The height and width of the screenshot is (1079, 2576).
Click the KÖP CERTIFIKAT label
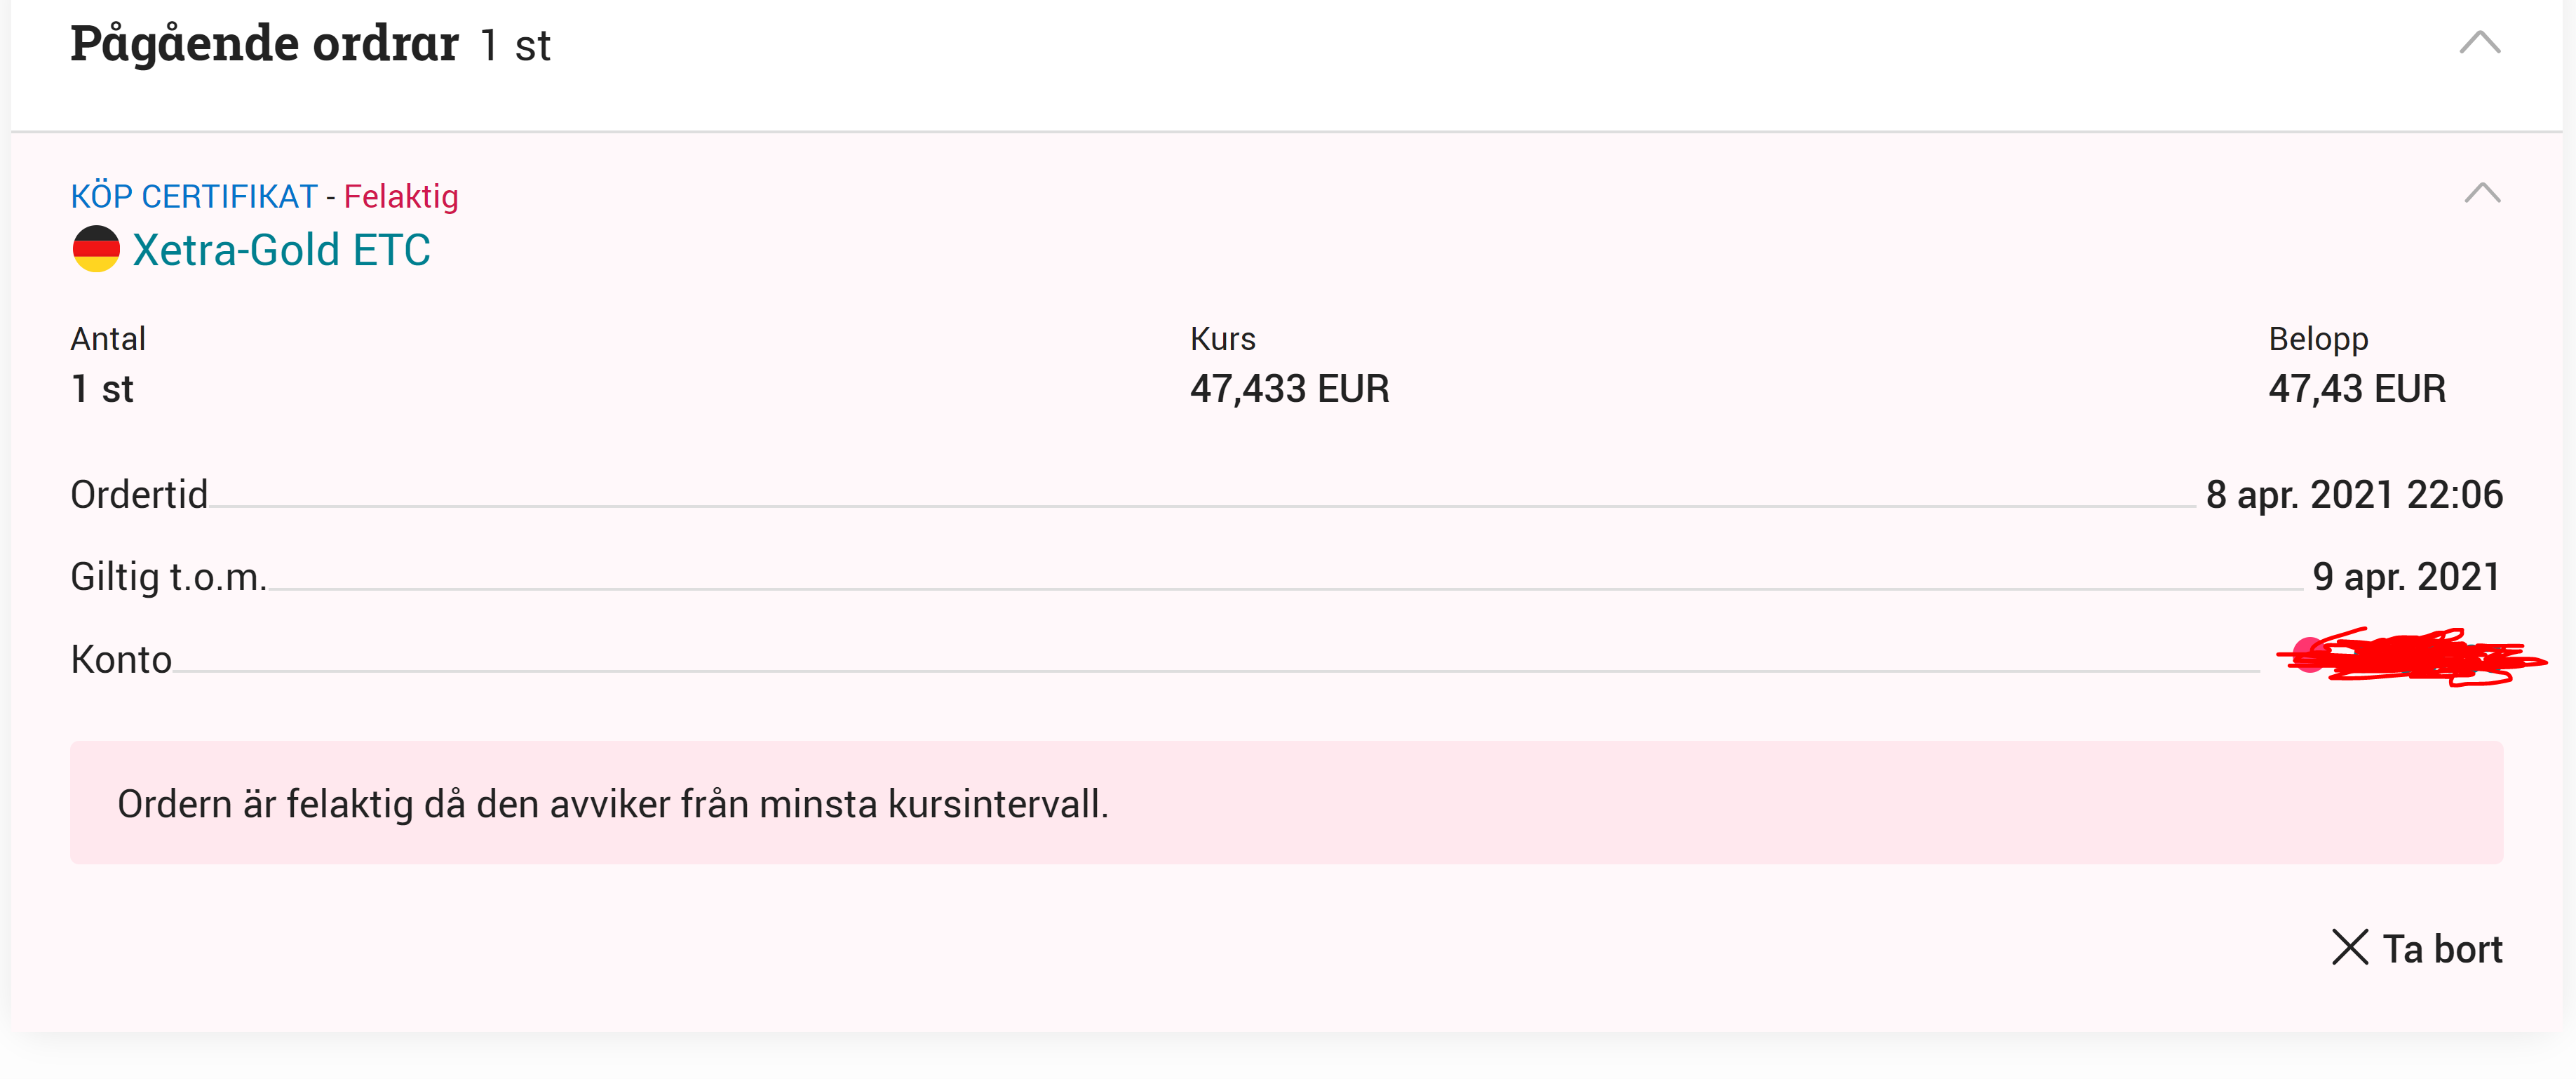tap(193, 196)
